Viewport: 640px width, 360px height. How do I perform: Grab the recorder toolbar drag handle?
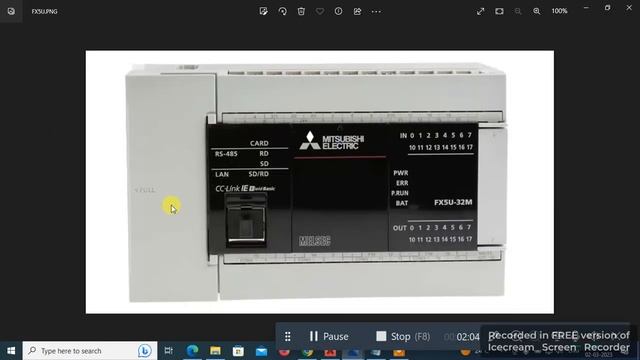tap(287, 336)
